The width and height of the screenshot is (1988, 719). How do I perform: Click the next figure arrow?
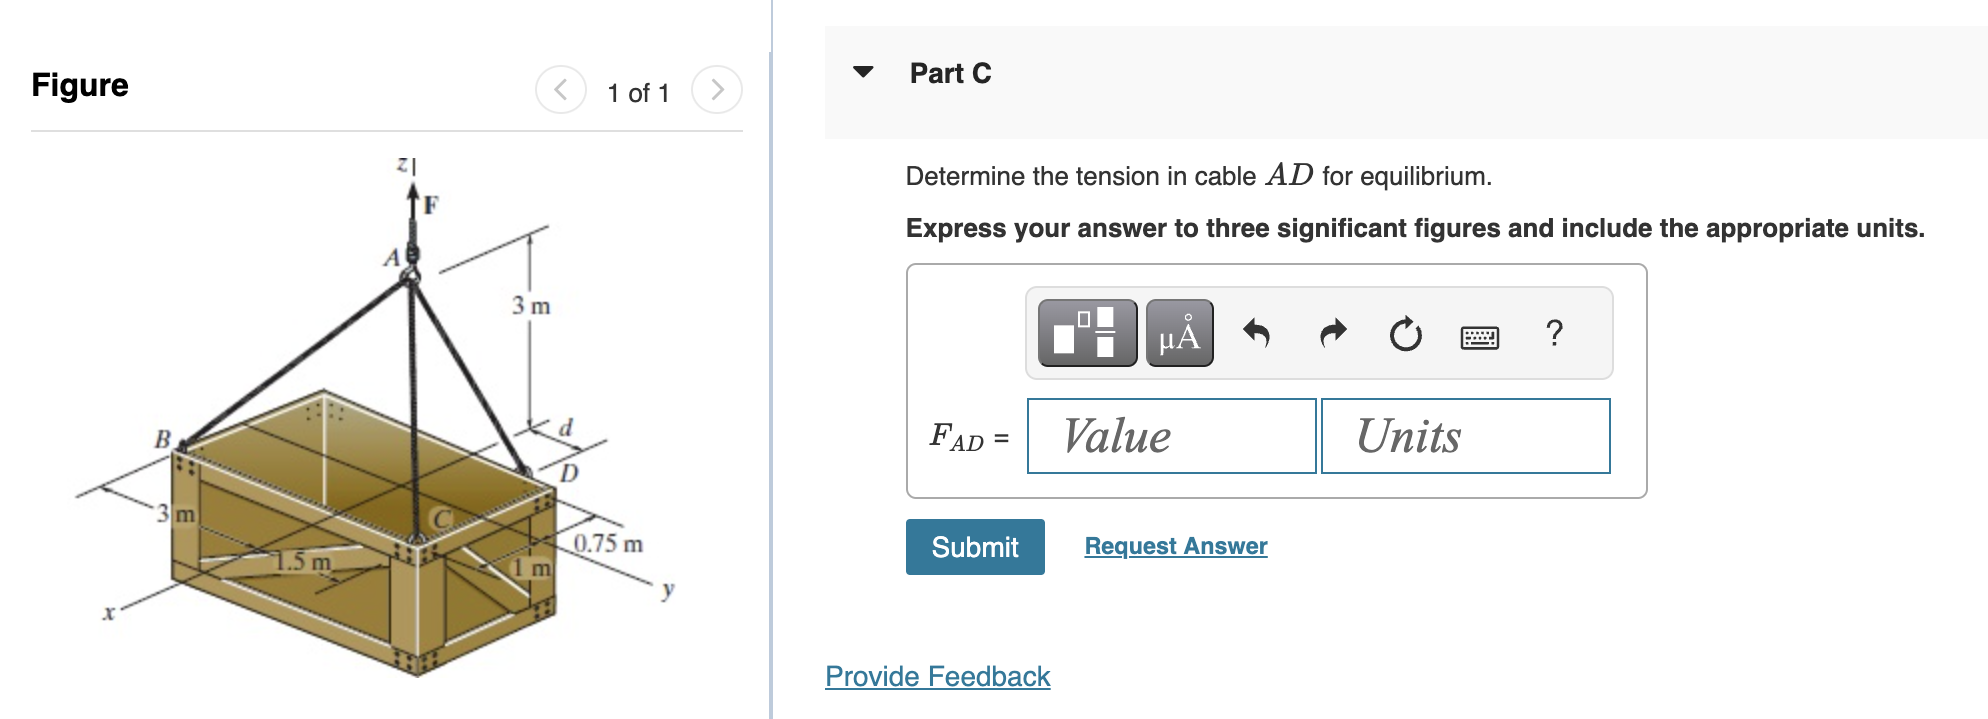click(x=717, y=90)
